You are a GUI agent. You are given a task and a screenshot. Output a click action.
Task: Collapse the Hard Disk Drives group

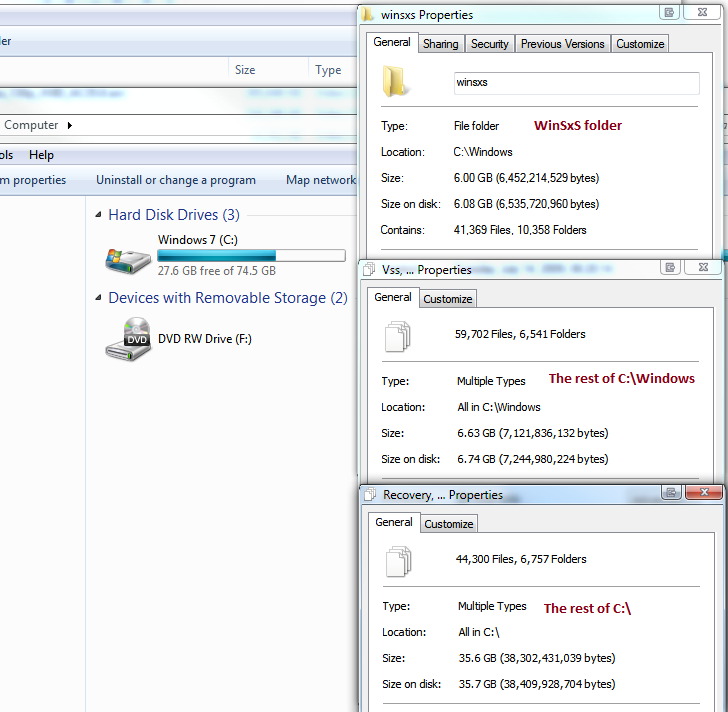point(98,215)
